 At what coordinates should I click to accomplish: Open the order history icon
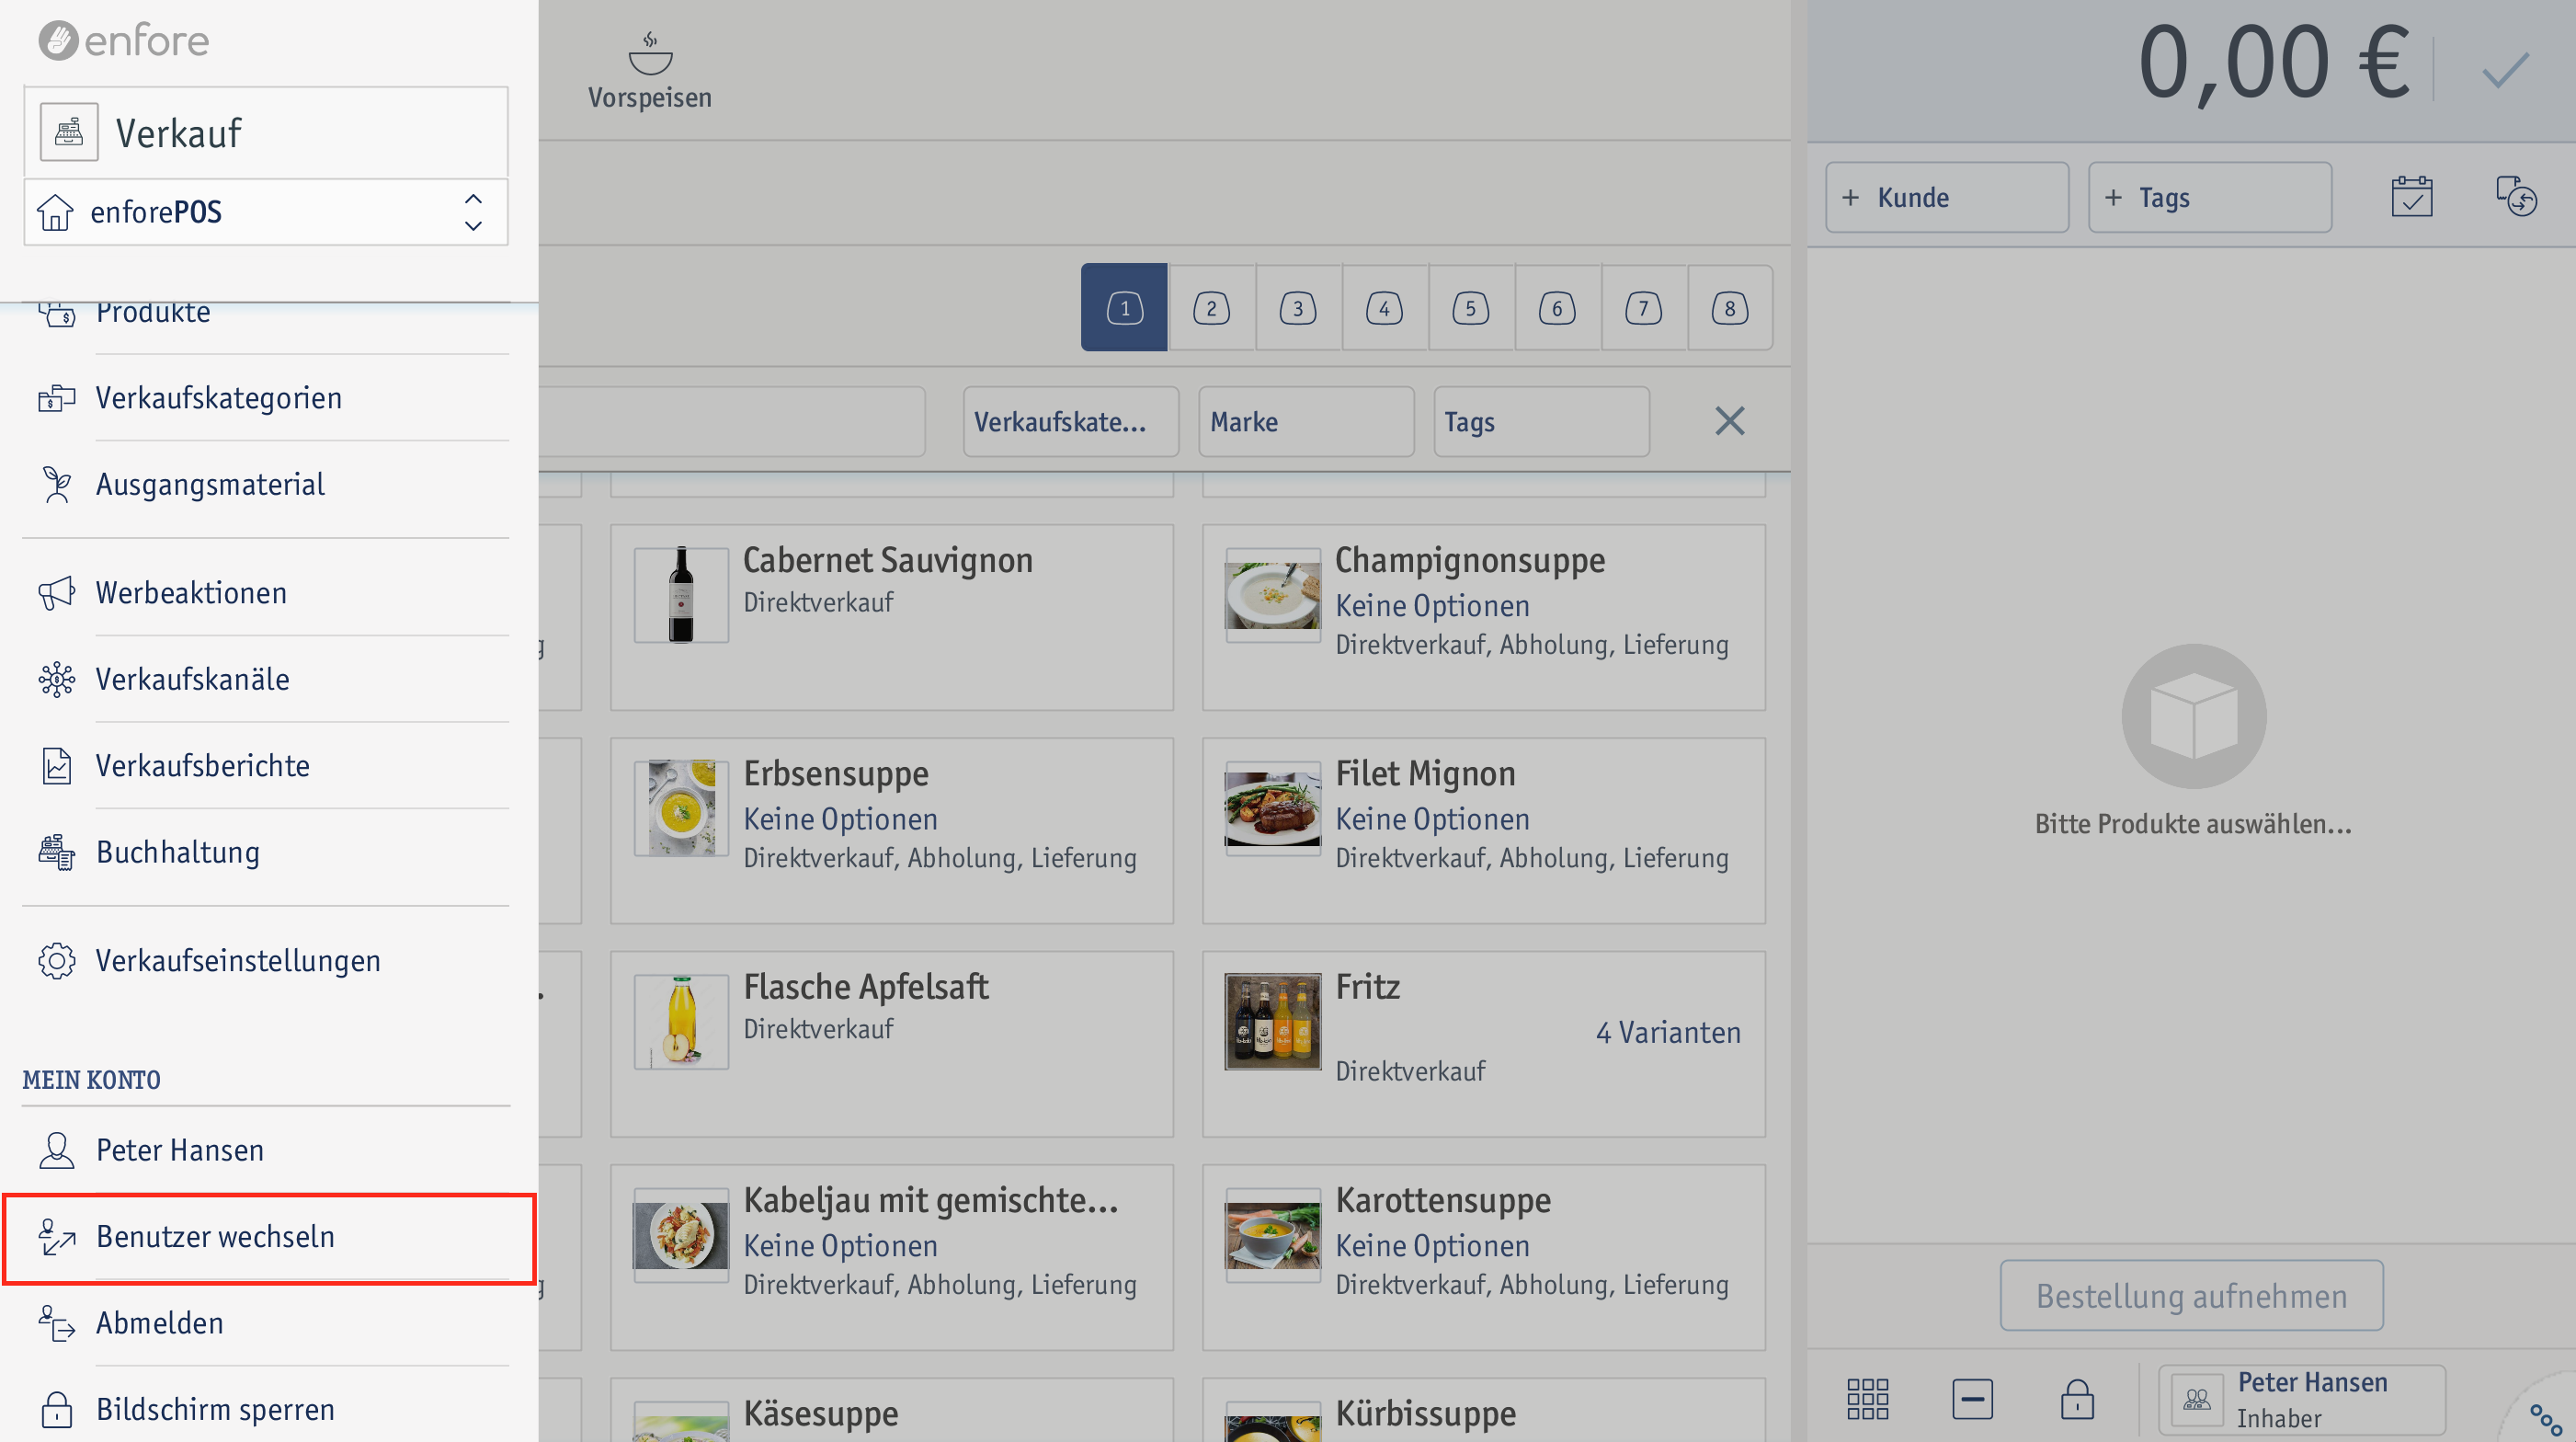coord(2516,196)
